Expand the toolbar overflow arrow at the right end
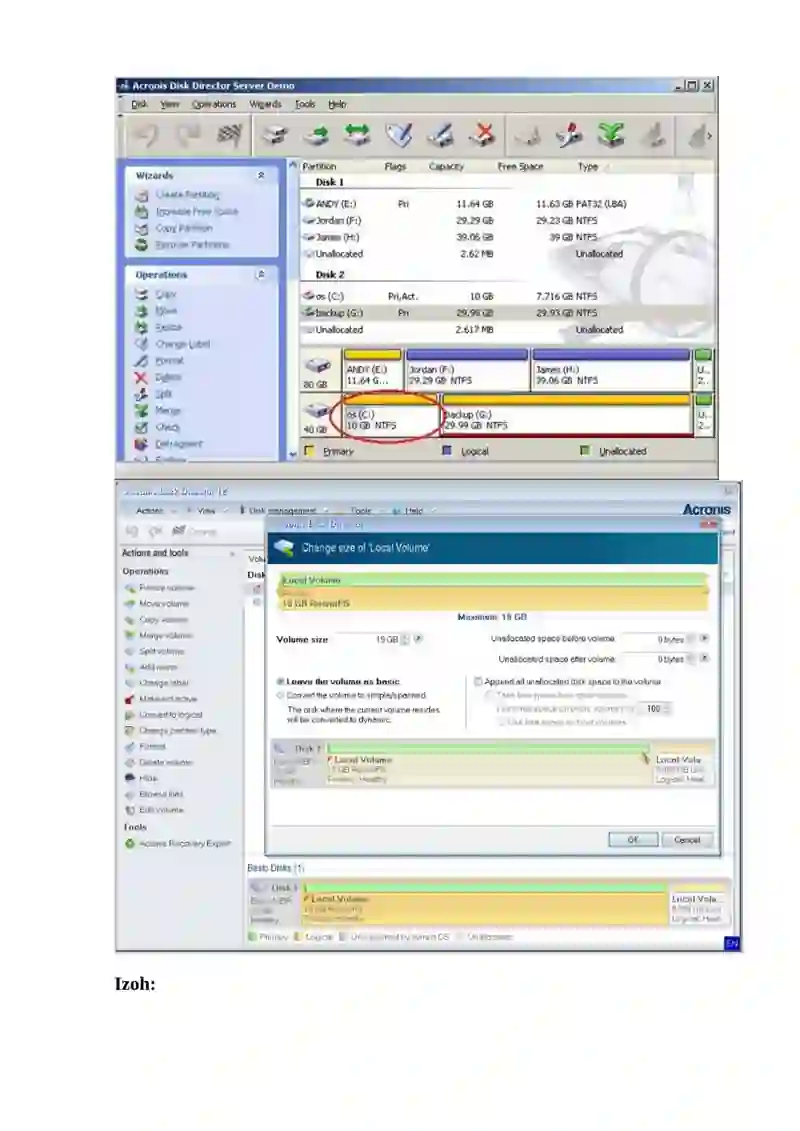This screenshot has height=1131, width=800. (x=710, y=136)
